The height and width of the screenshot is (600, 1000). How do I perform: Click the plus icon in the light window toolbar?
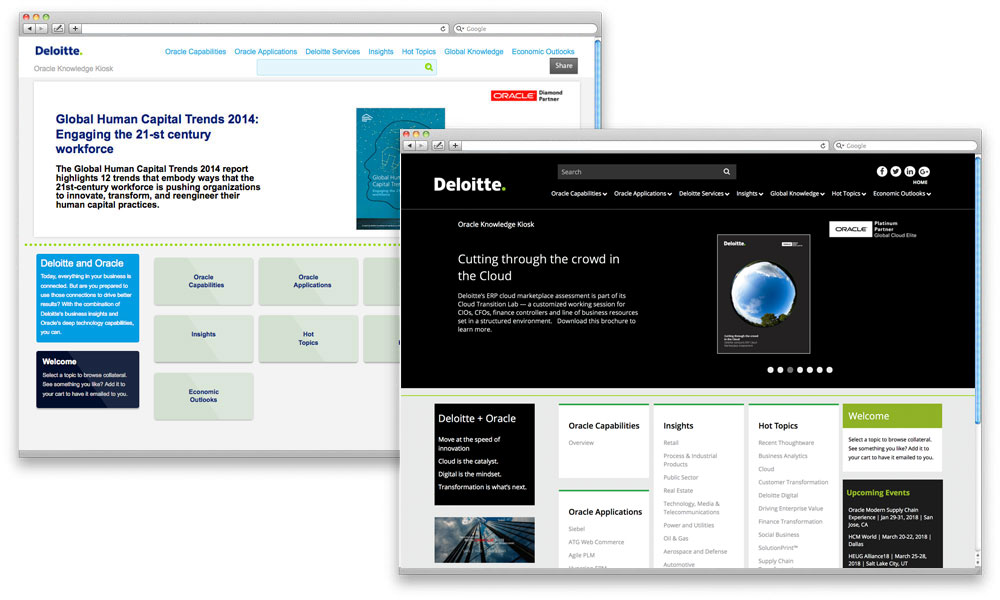(x=75, y=29)
